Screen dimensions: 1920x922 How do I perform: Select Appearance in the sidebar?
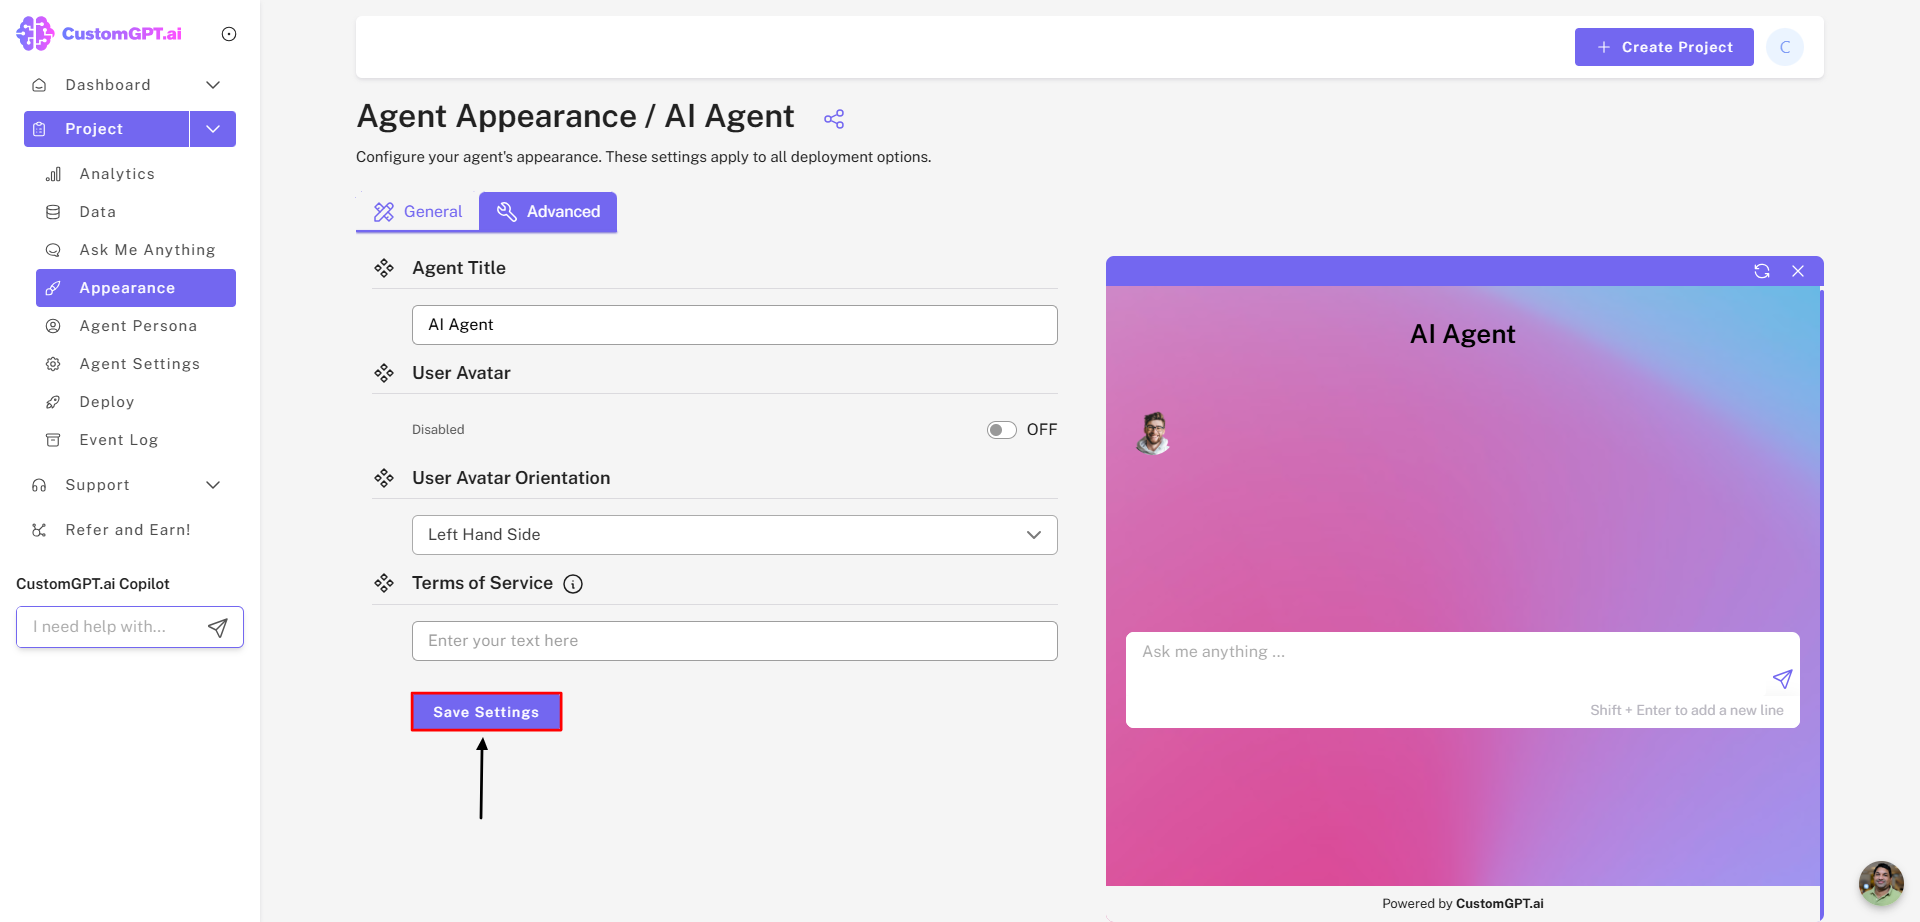click(x=136, y=288)
